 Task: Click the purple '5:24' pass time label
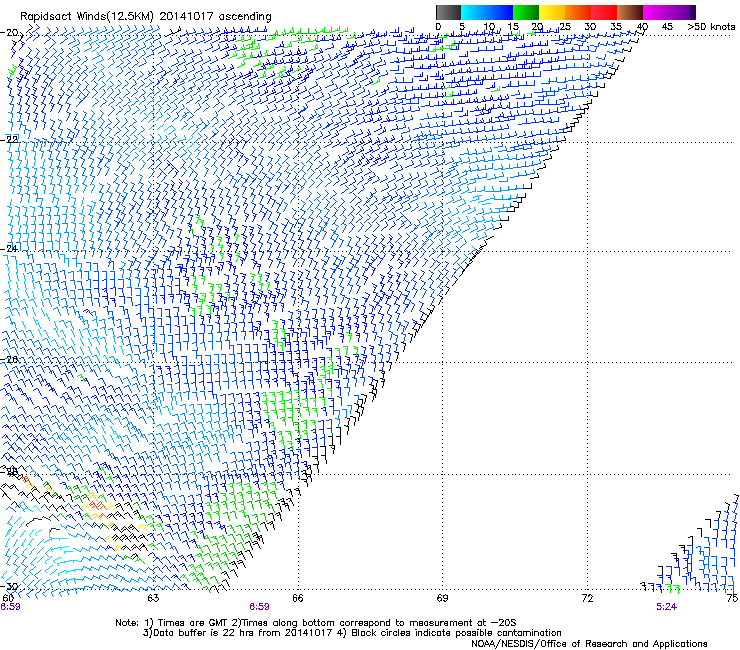click(666, 607)
